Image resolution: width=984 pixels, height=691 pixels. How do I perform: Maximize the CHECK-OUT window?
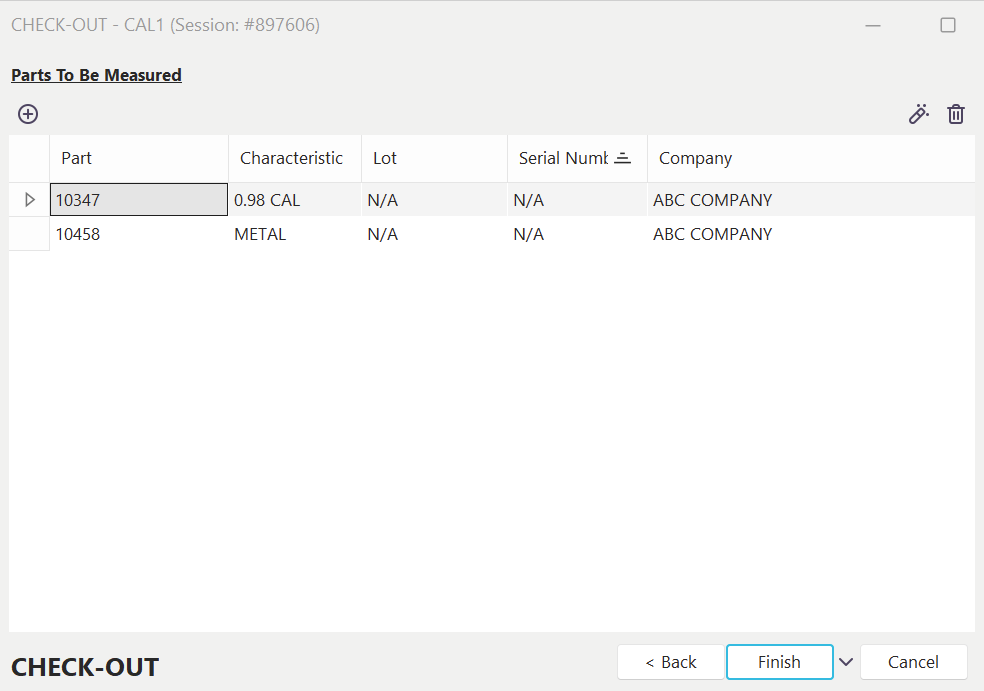coord(948,25)
